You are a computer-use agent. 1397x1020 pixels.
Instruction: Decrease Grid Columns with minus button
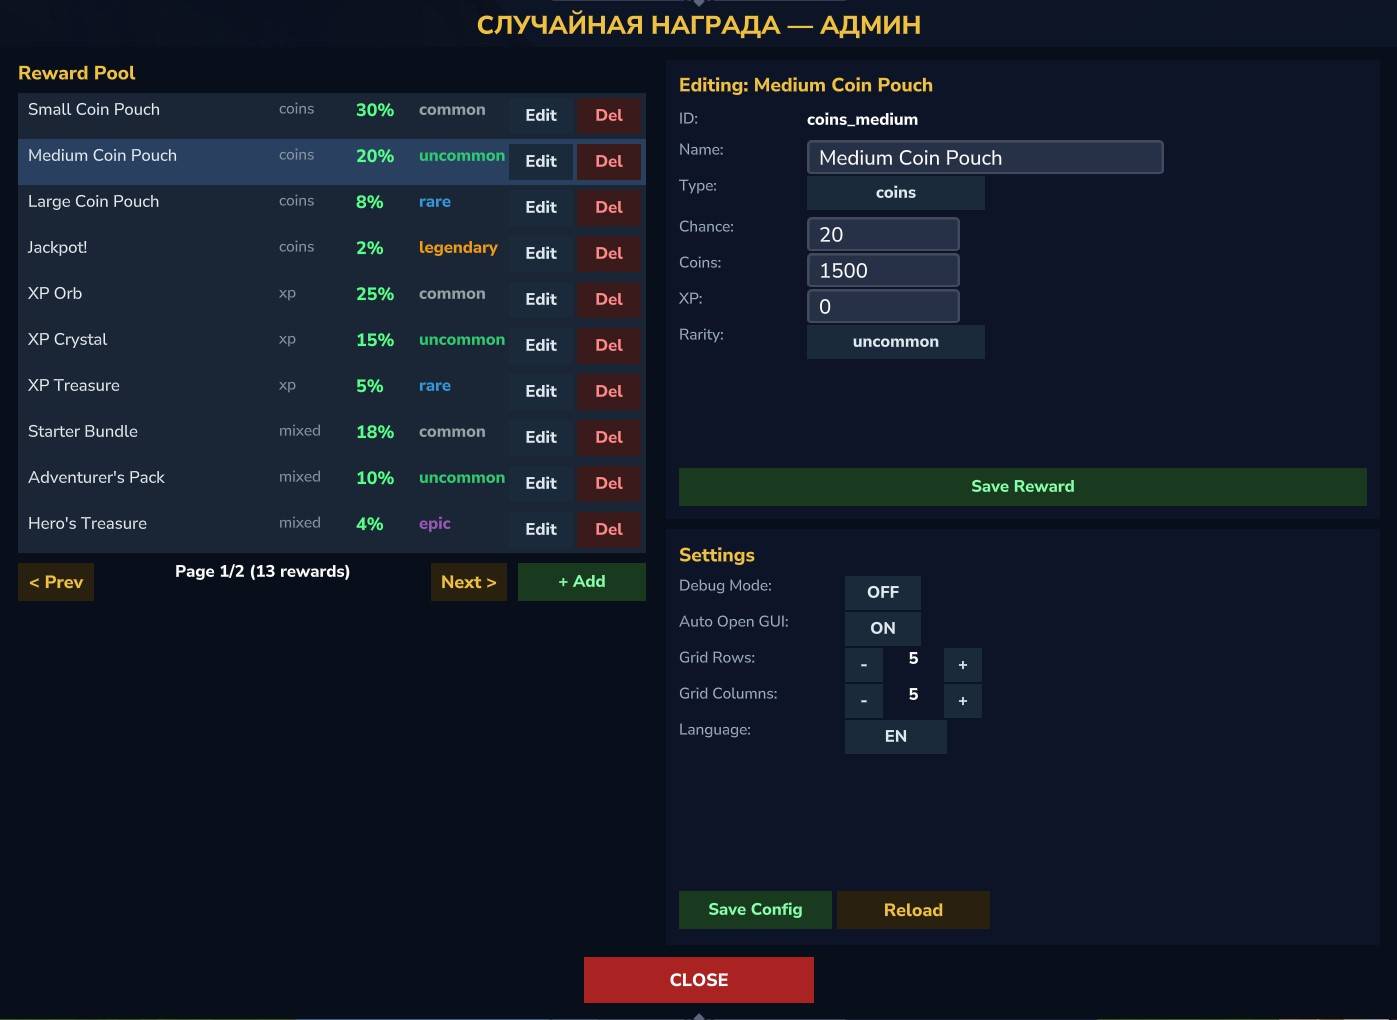(864, 701)
